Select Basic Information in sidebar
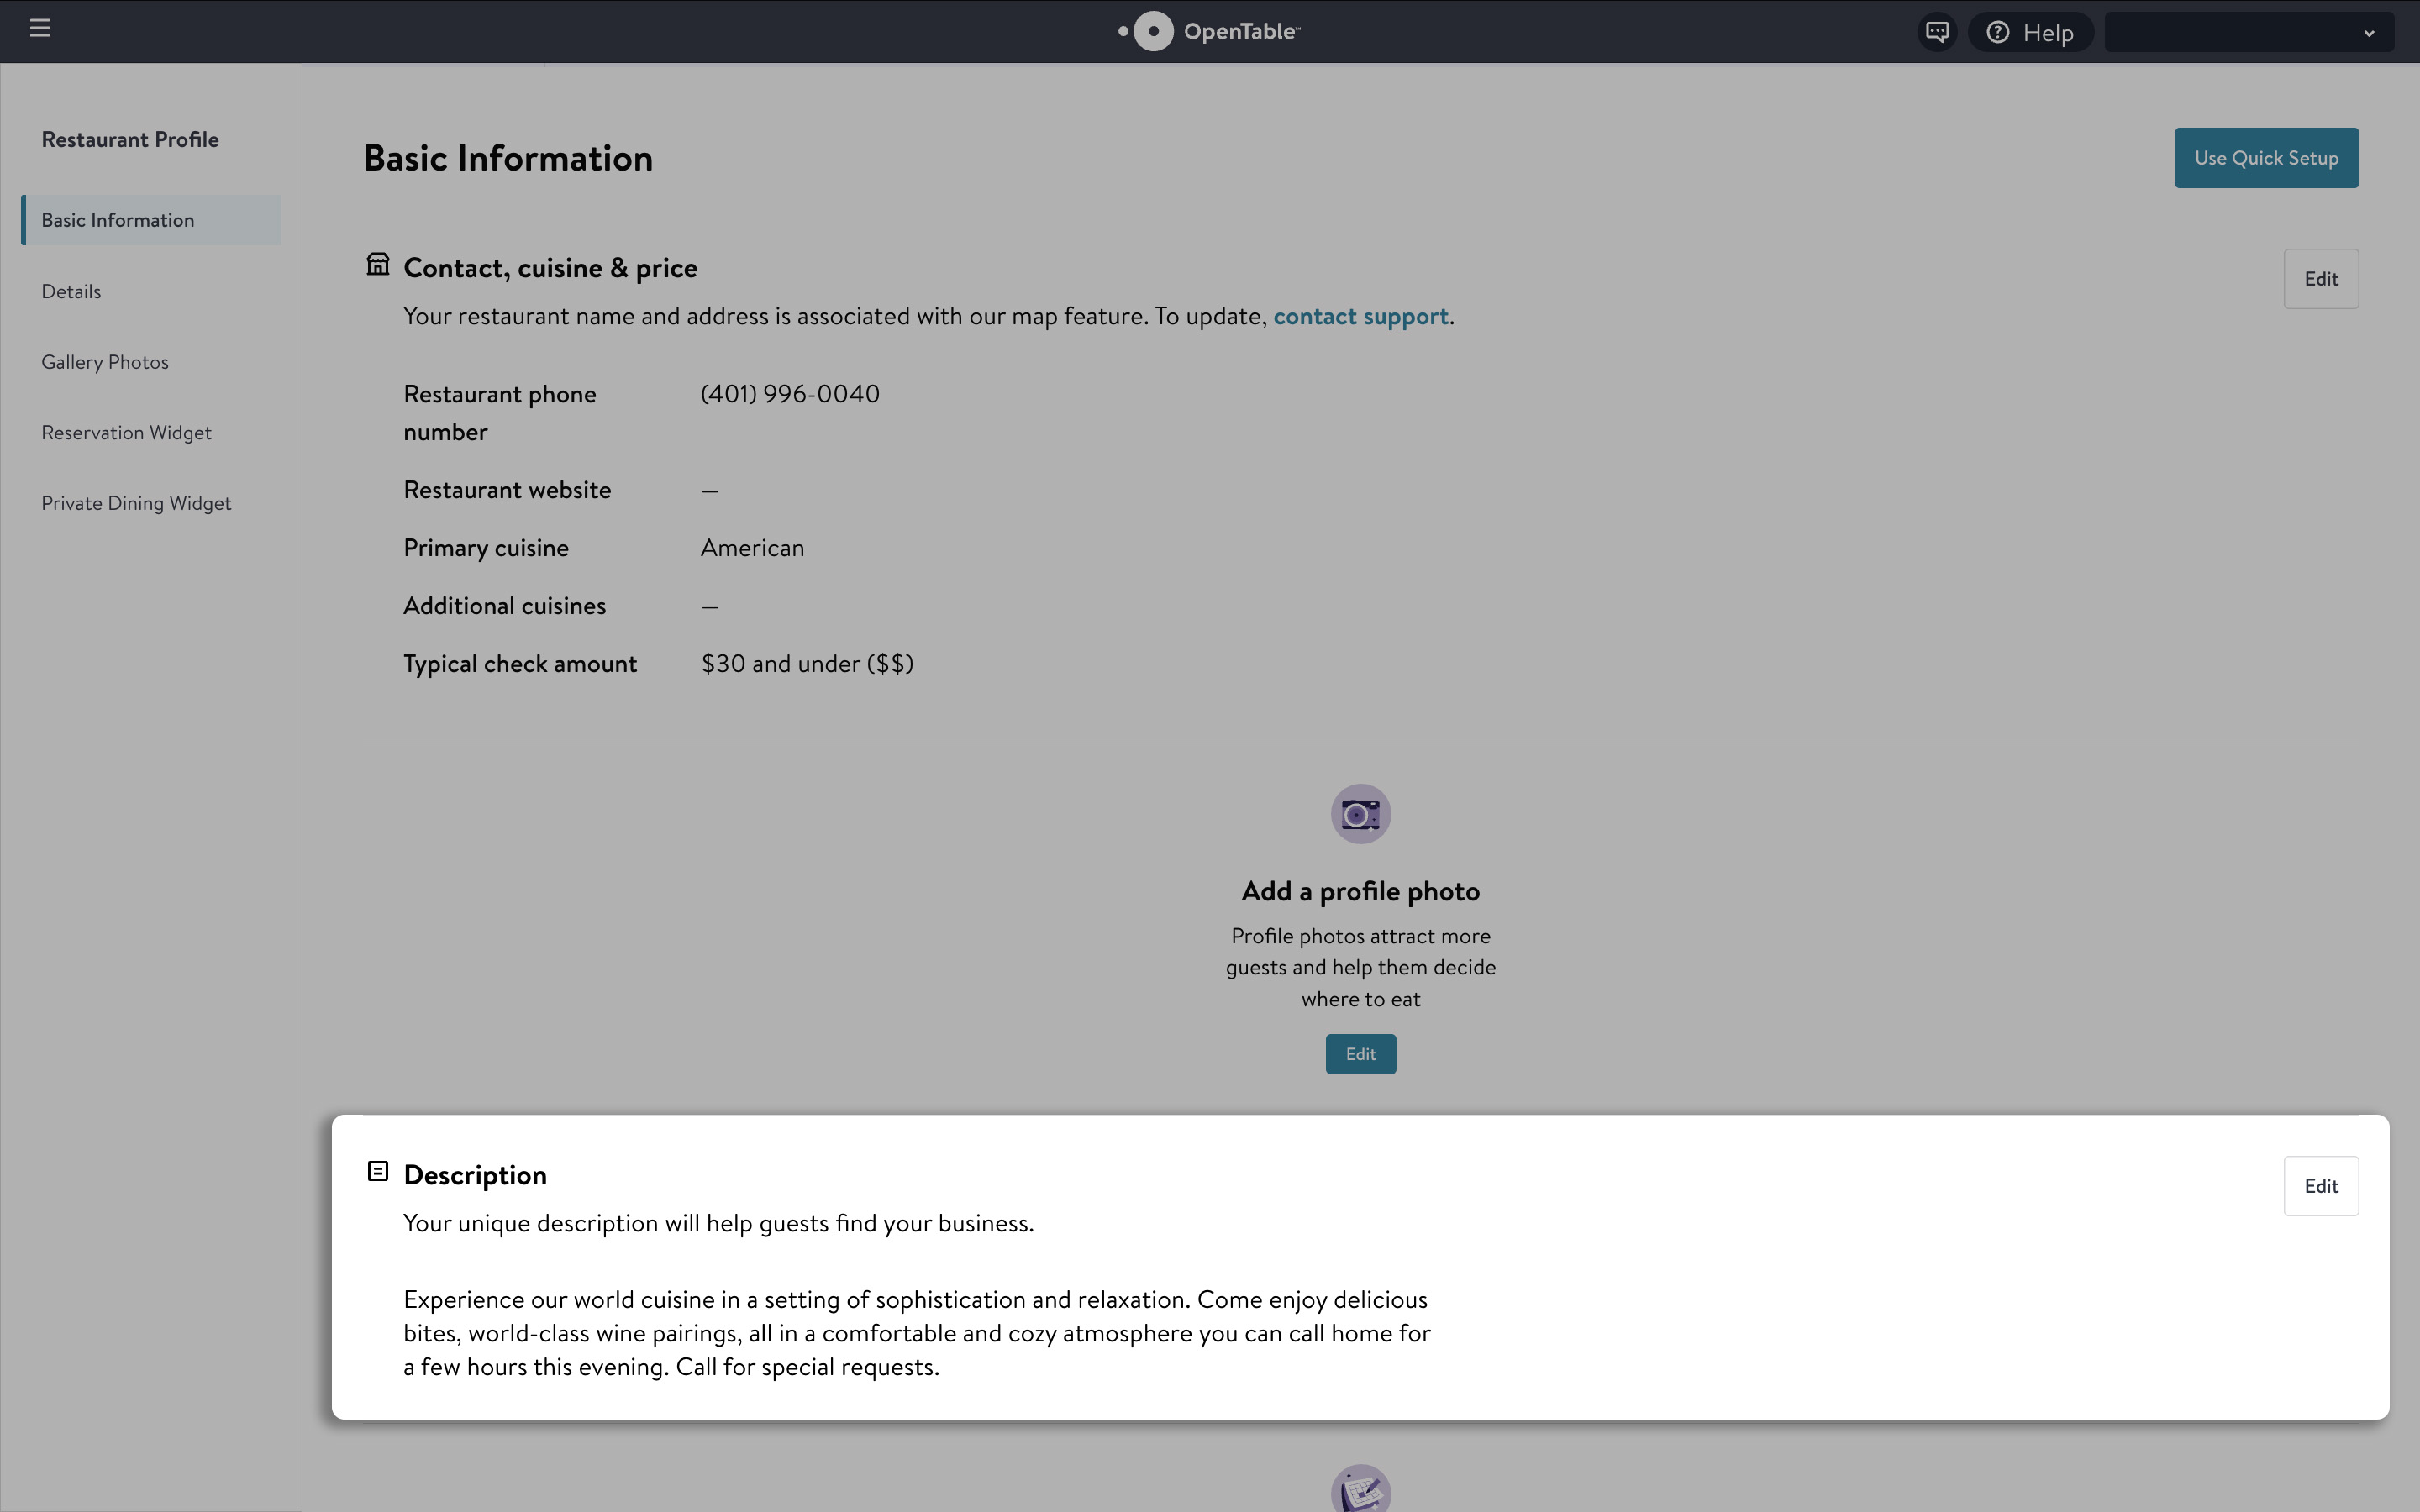2420x1512 pixels. click(x=151, y=220)
